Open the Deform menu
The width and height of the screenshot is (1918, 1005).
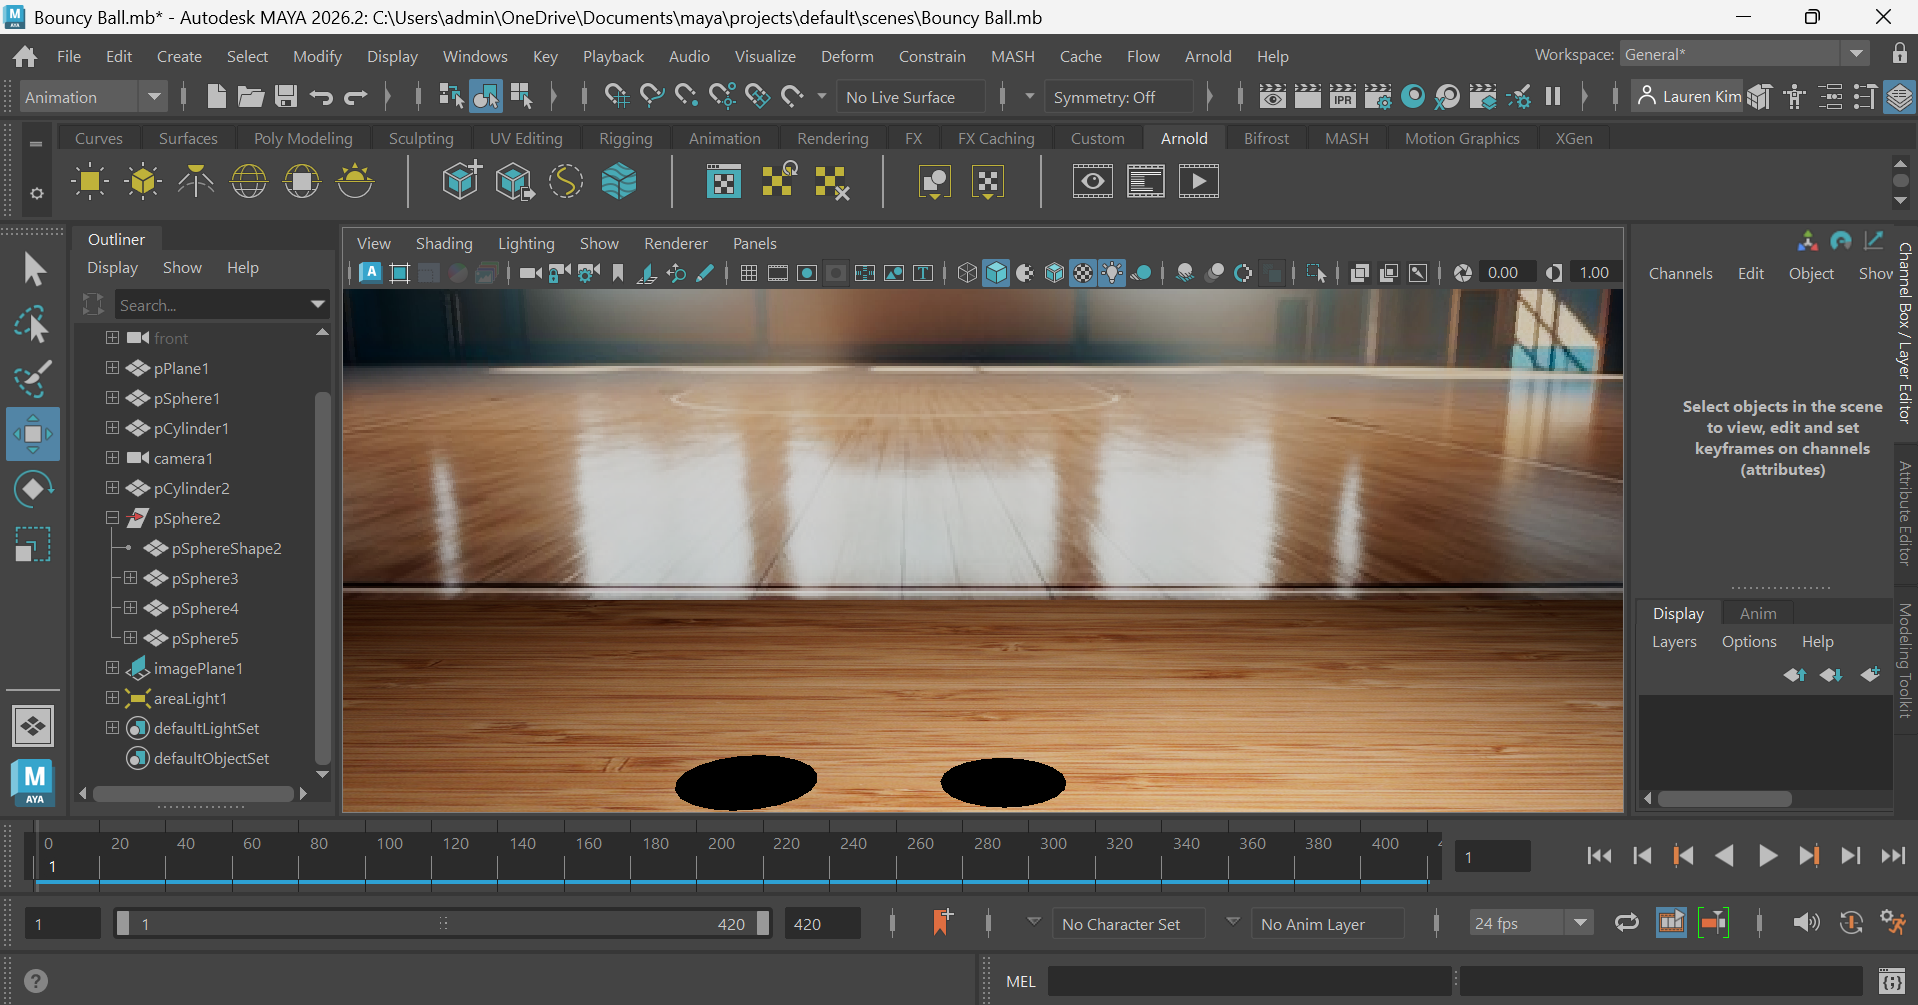pos(846,56)
